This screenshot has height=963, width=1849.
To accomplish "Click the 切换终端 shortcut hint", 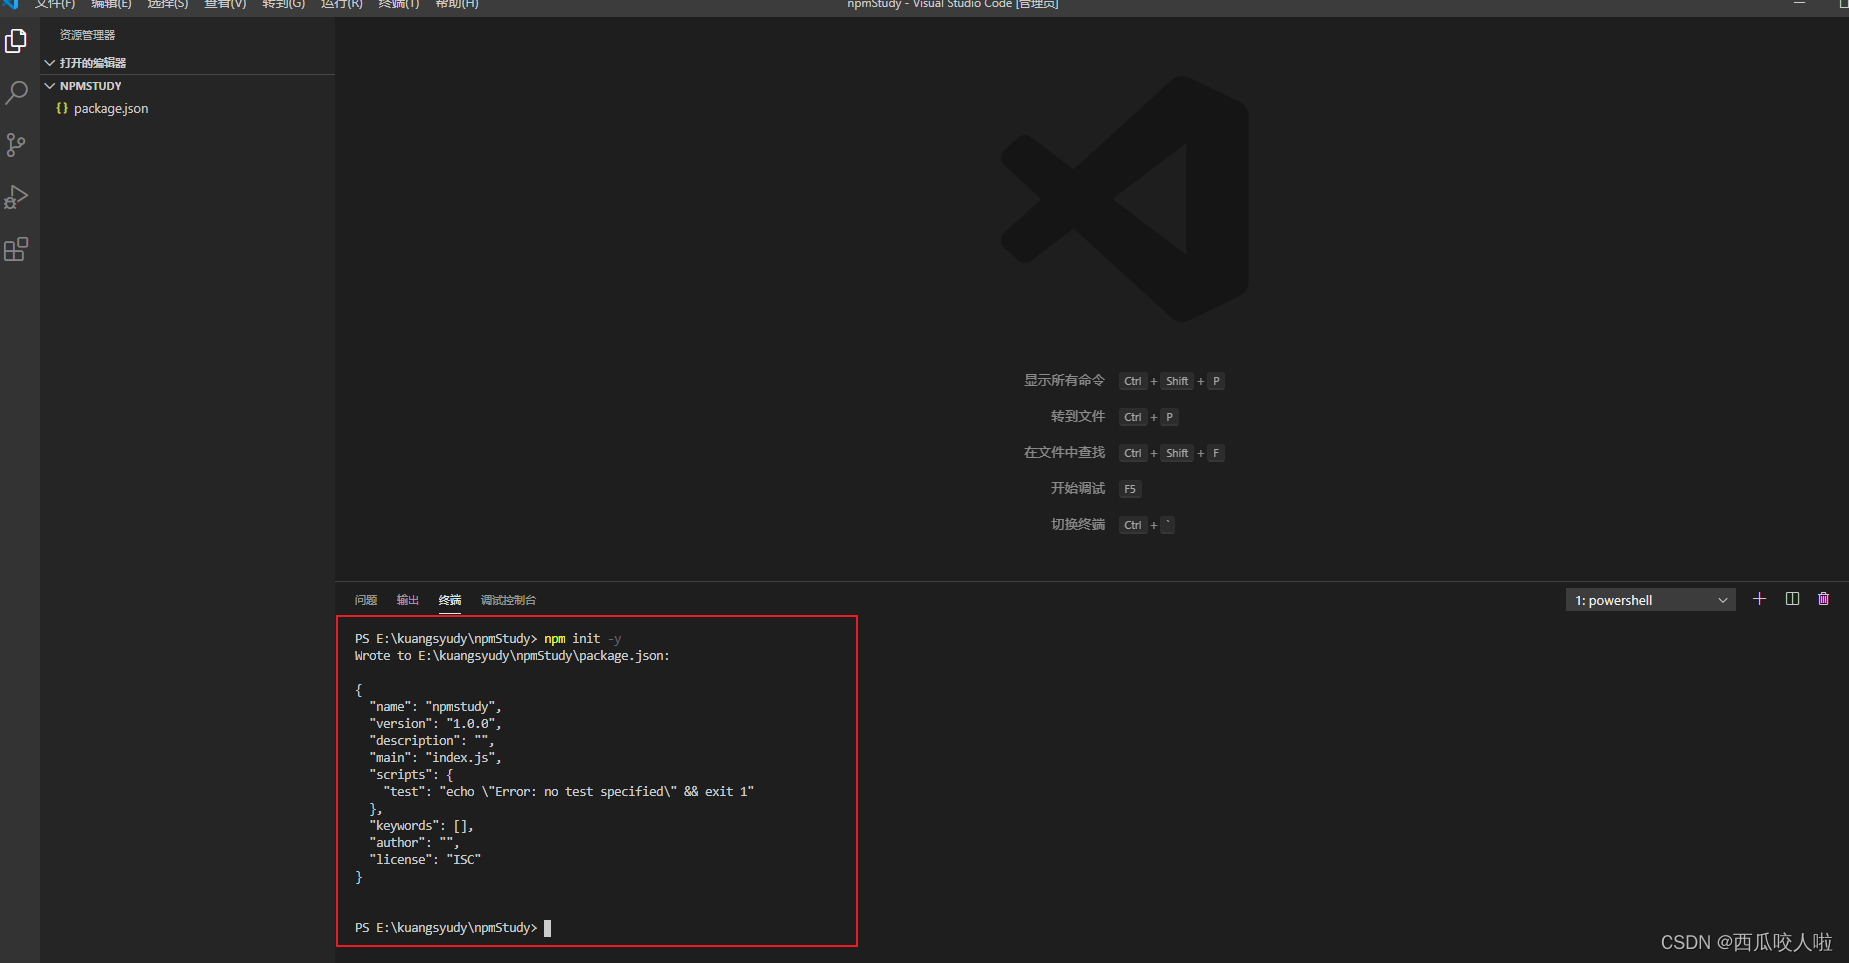I will 1078,524.
